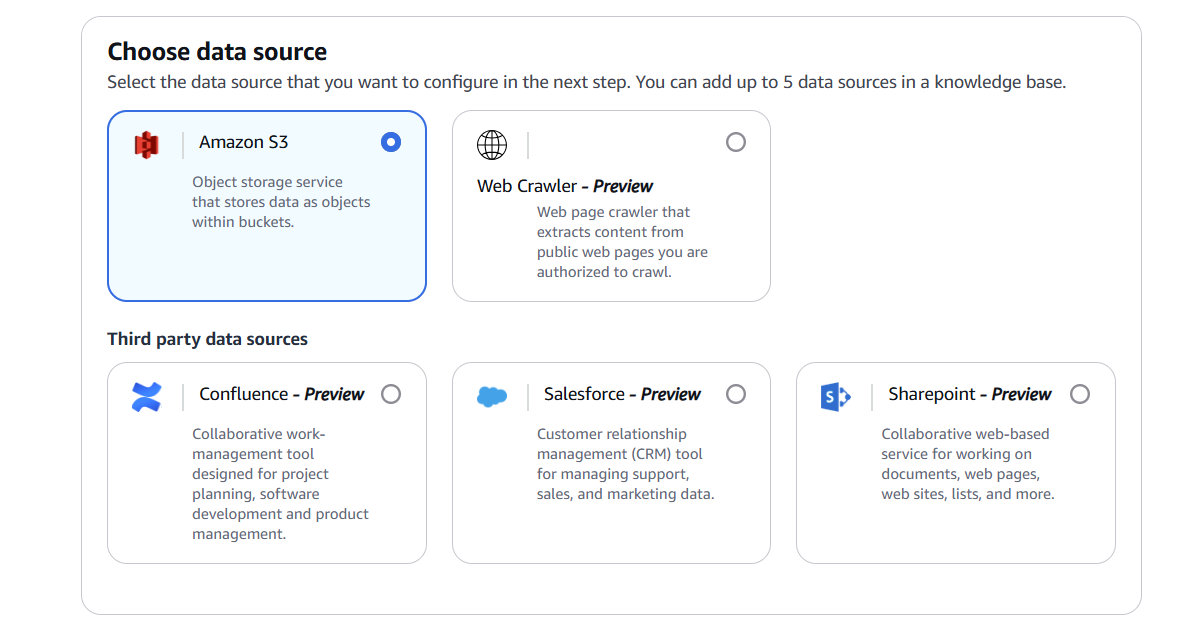Select the Web Crawler radio button
This screenshot has width=1187, height=626.
pyautogui.click(x=736, y=142)
